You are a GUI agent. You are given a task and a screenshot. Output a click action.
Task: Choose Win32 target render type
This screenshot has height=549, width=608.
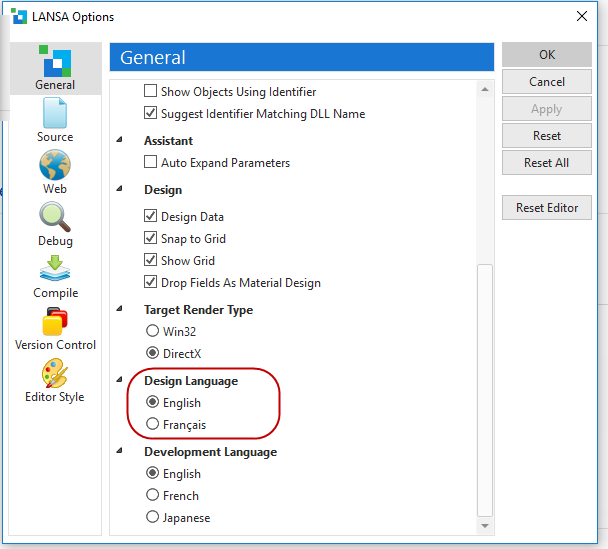pyautogui.click(x=153, y=330)
